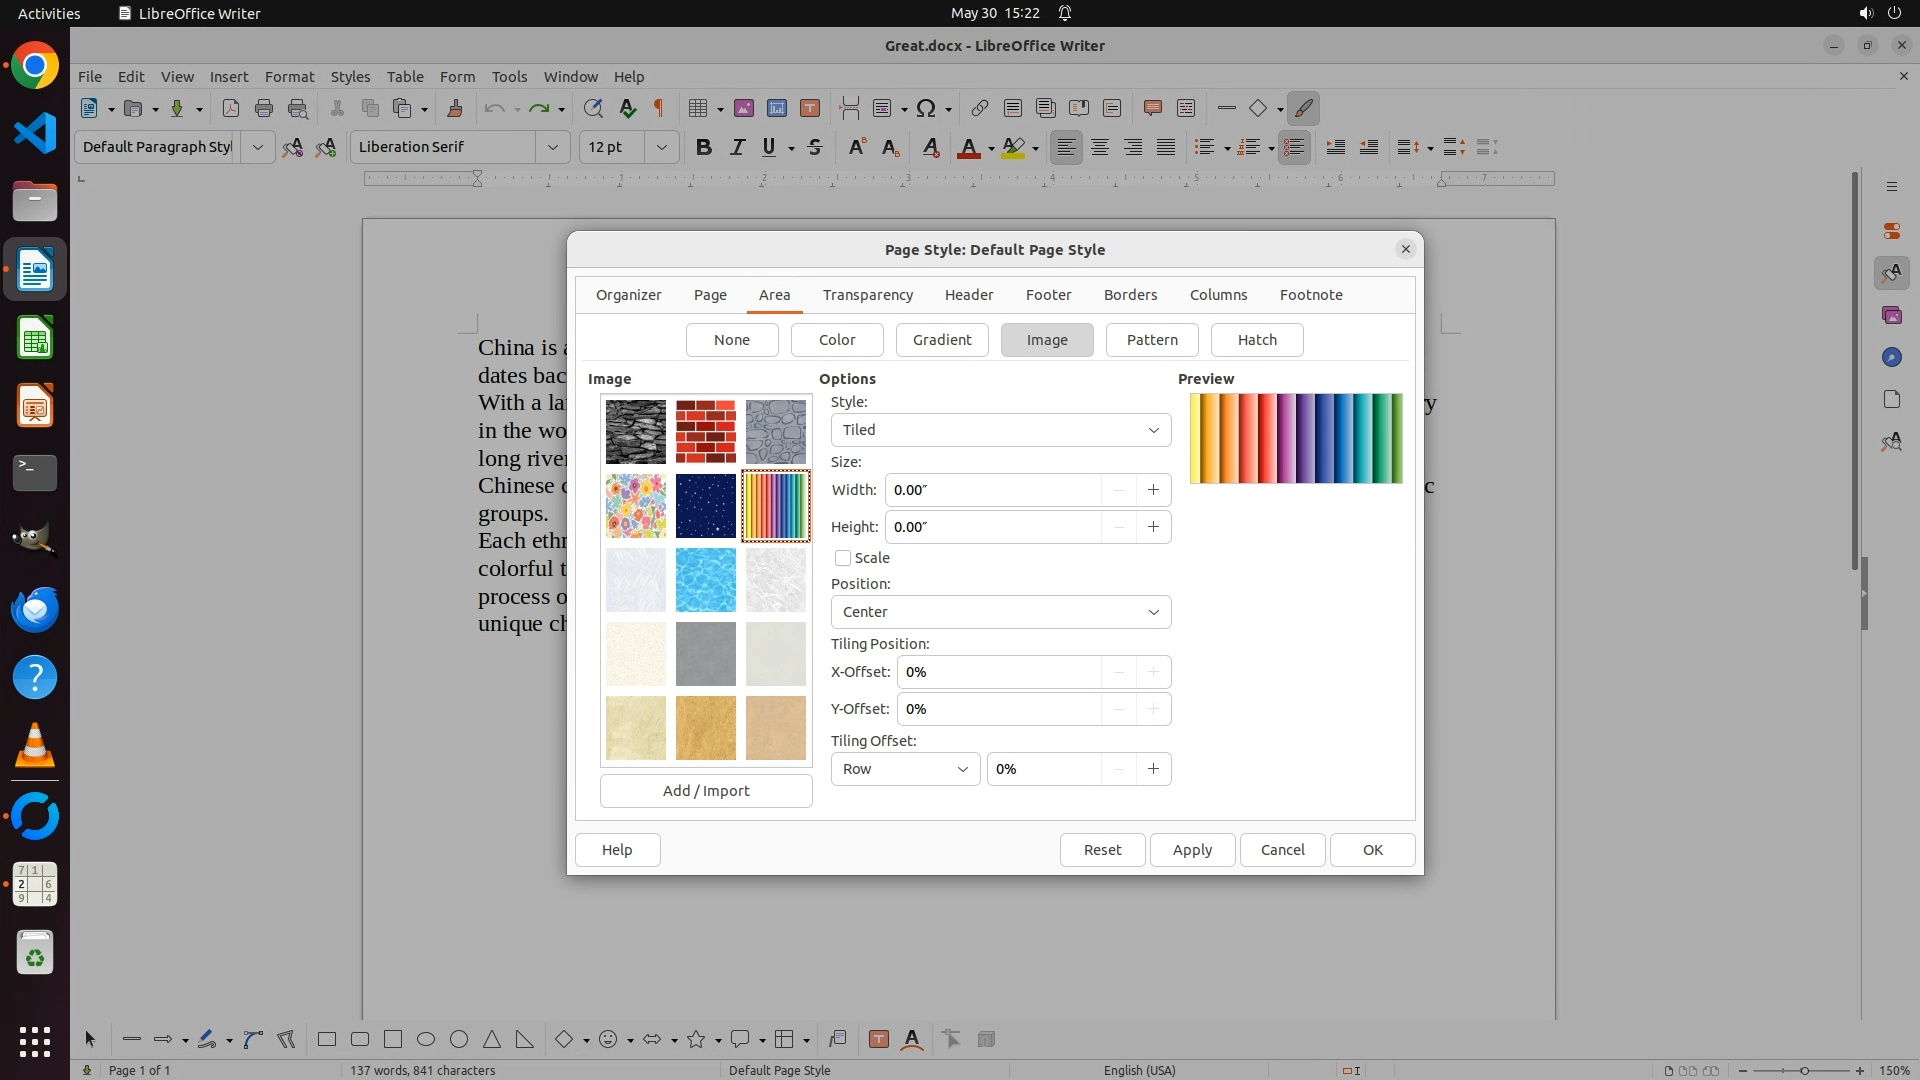Toggle Formatting Marks pilcrow icon
The height and width of the screenshot is (1080, 1920).
click(x=659, y=108)
